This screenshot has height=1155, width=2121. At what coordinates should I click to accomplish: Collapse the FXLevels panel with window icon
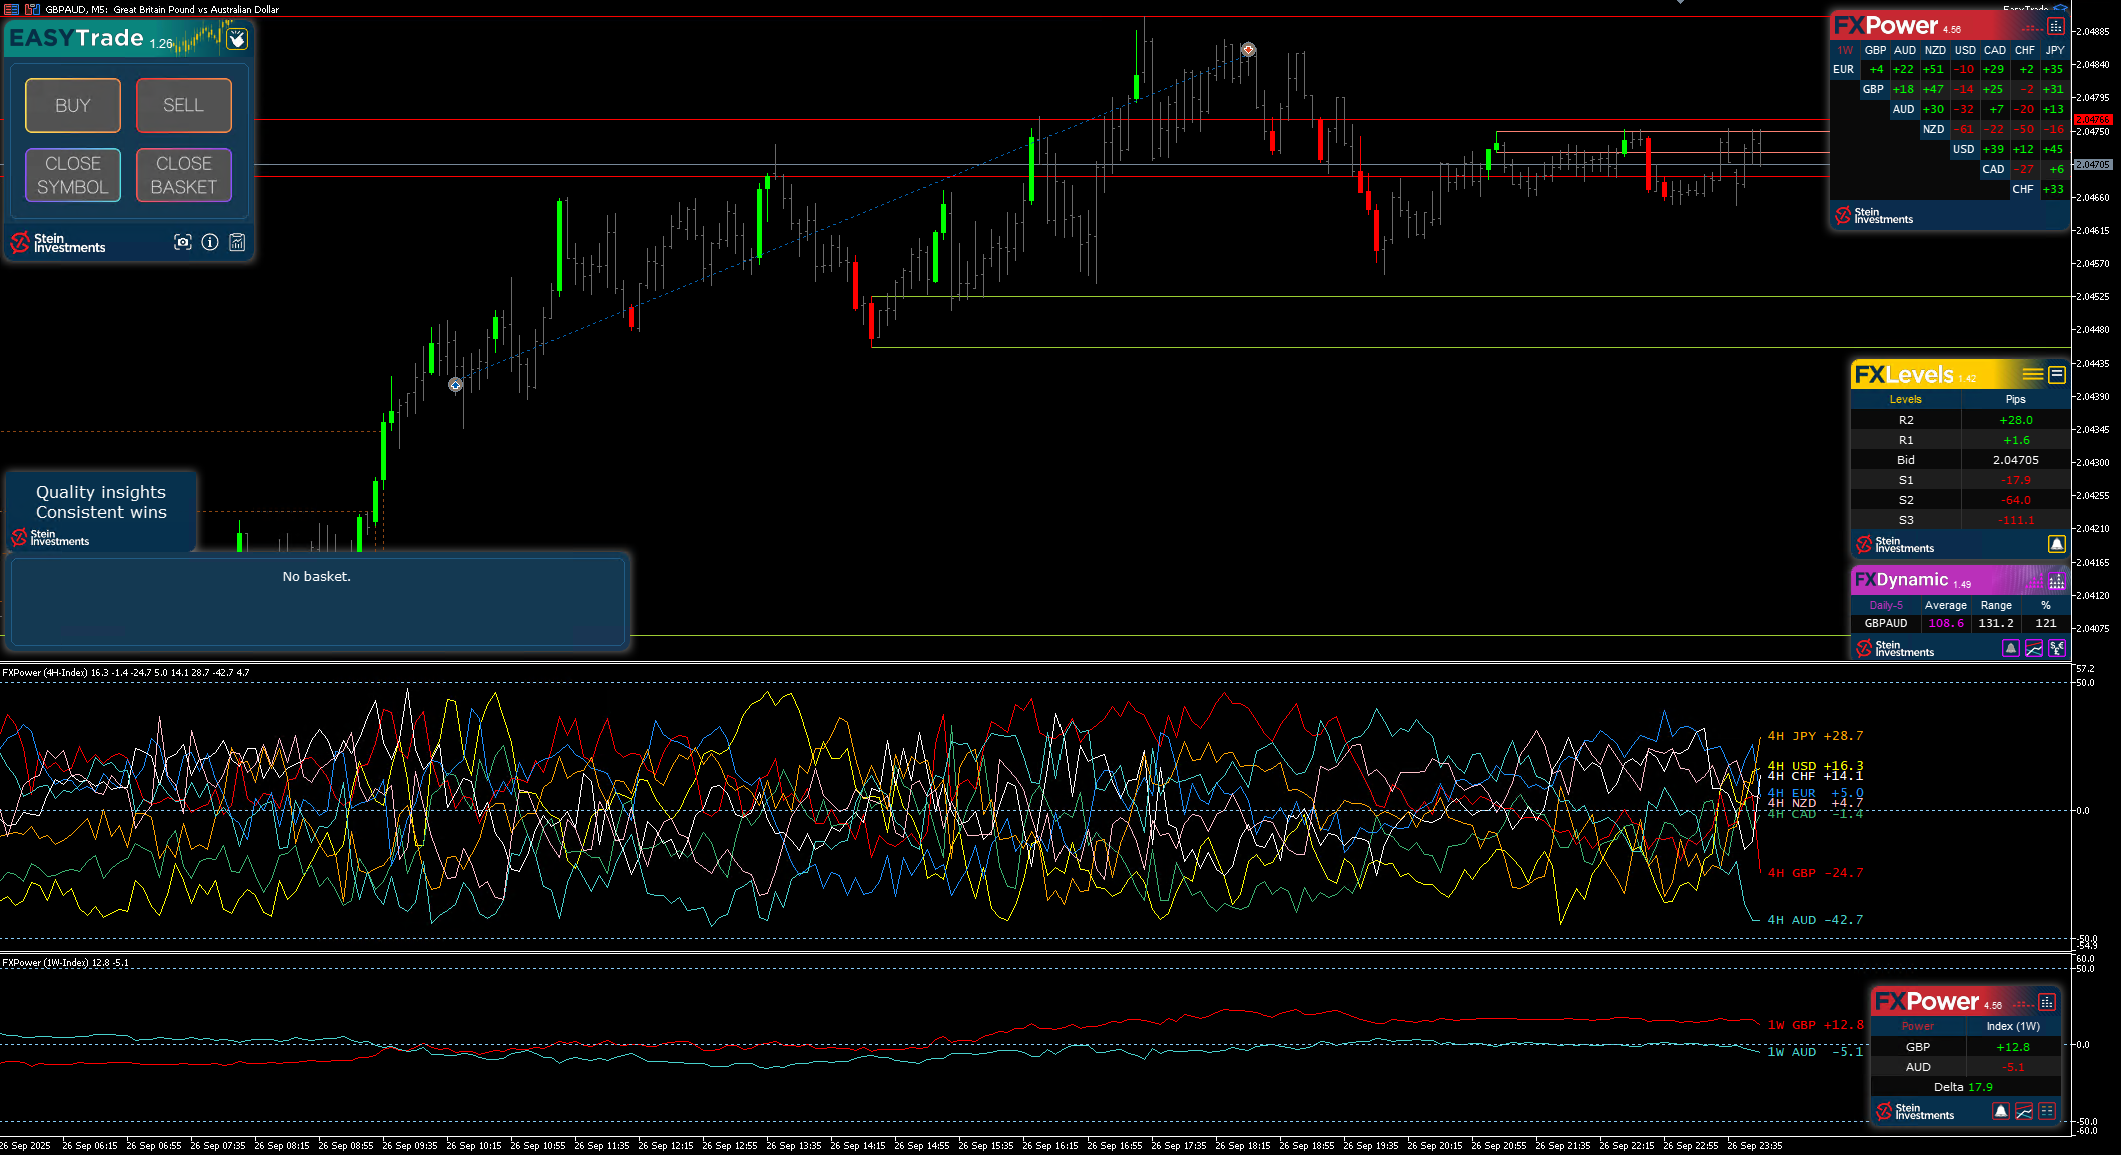(x=2057, y=375)
